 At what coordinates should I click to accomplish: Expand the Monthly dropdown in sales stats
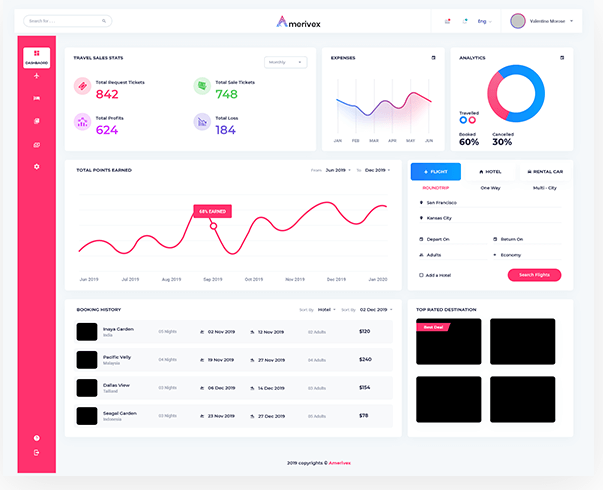[x=285, y=62]
